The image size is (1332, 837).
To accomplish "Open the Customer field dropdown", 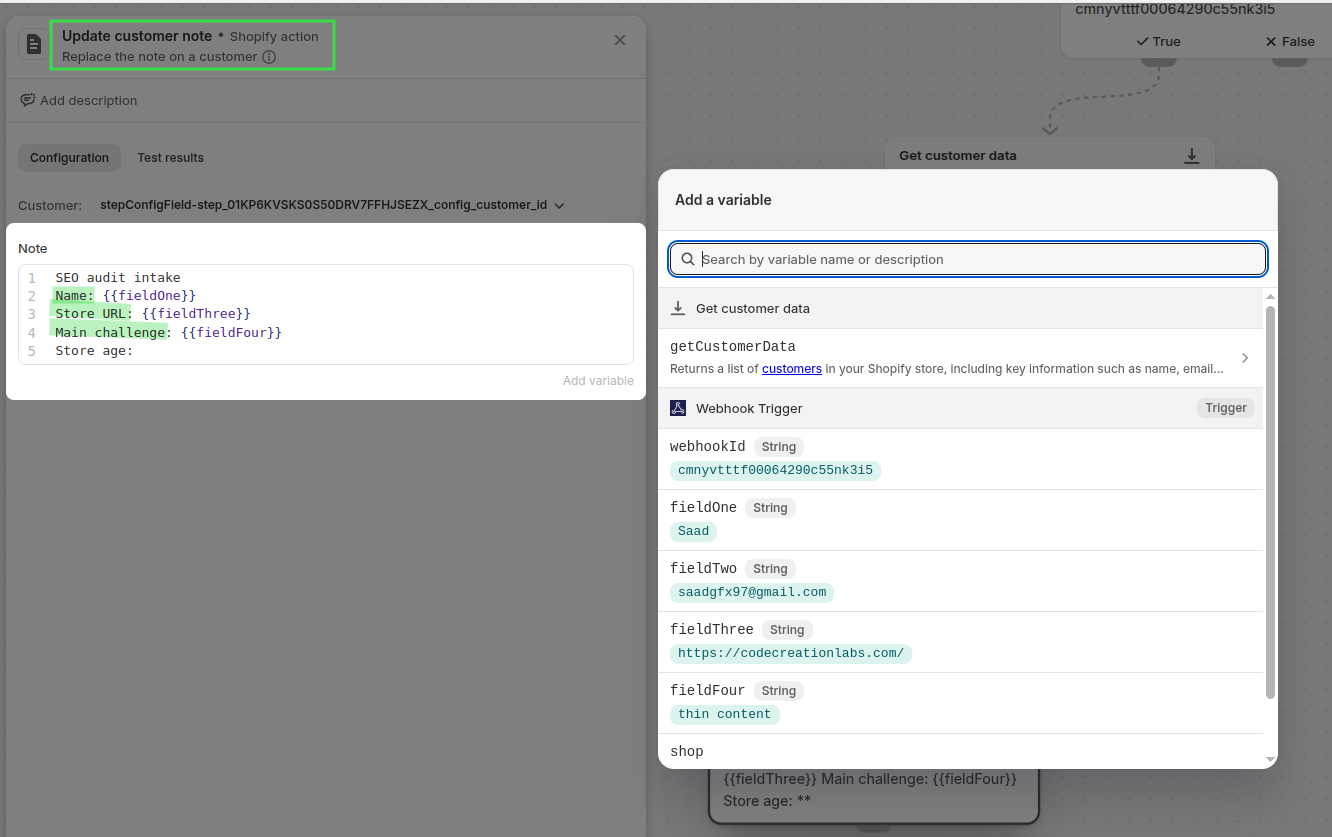I will 559,205.
